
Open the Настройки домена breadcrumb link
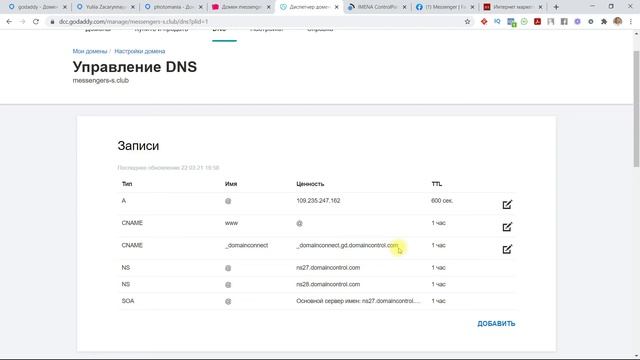(x=140, y=51)
